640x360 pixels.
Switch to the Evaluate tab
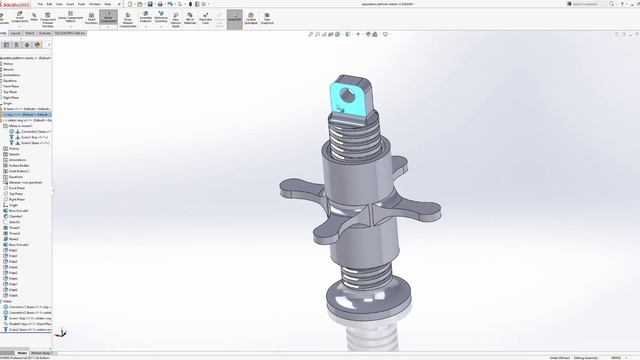pyautogui.click(x=45, y=33)
